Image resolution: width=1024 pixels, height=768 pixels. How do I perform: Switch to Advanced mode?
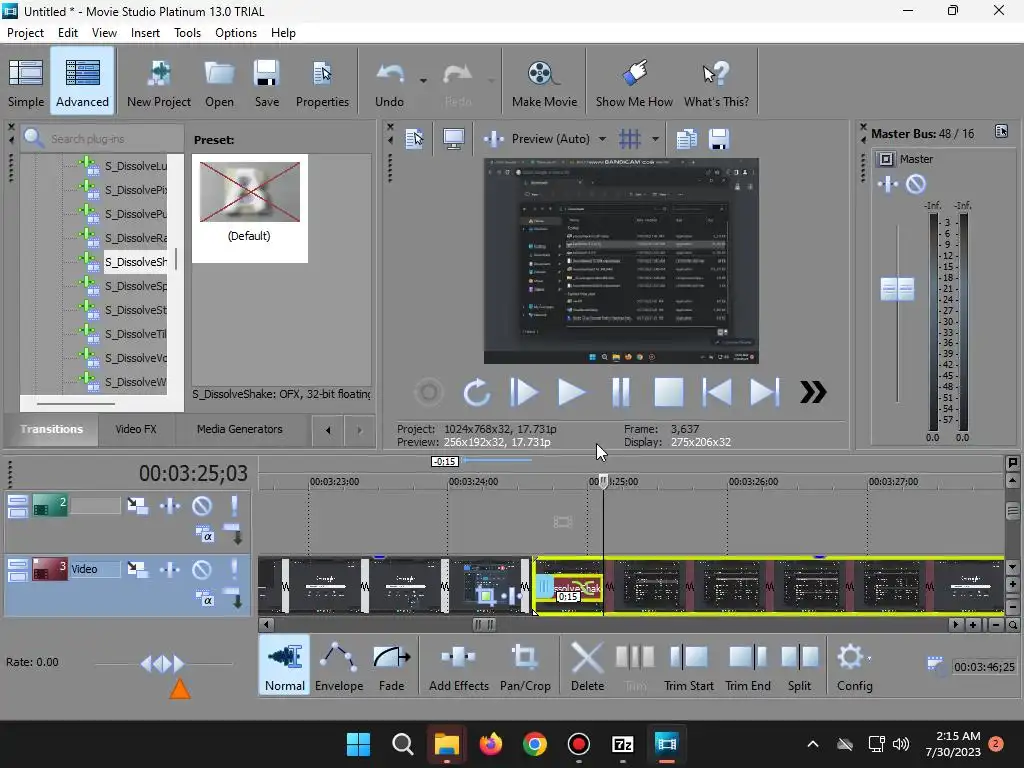(x=82, y=82)
